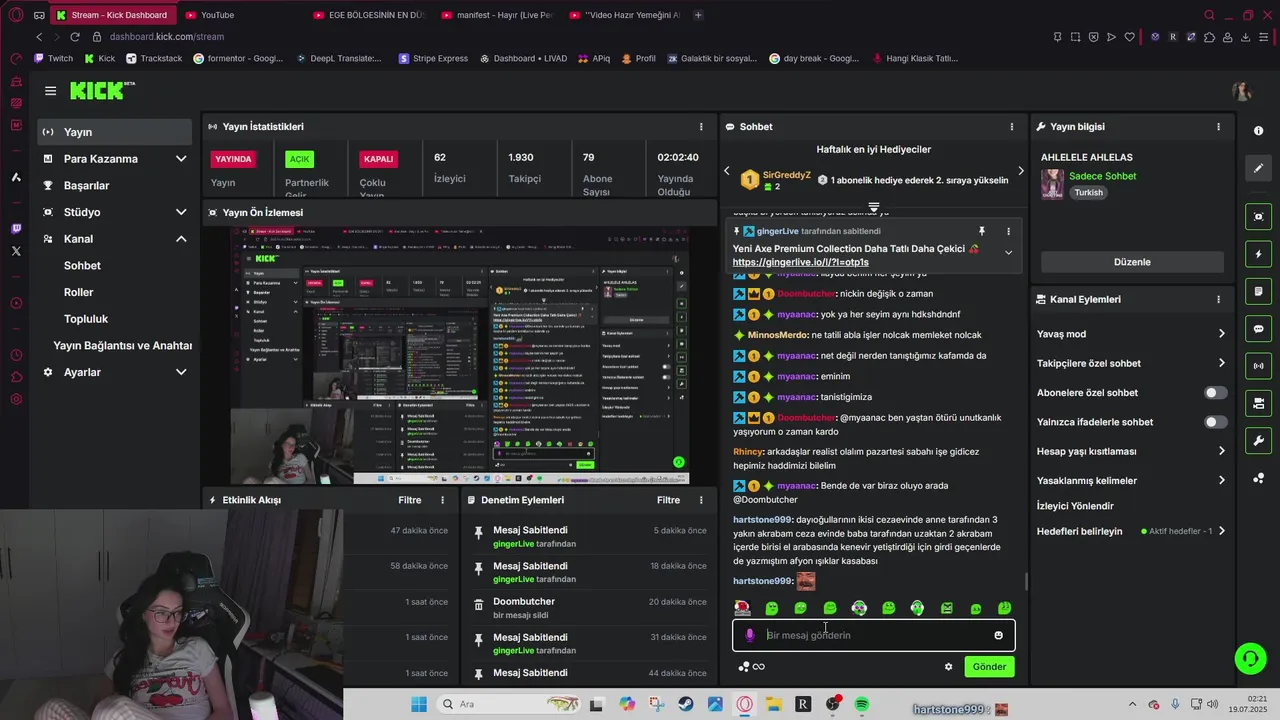
Task: Open Kanal Eylemleri three-dot menu
Action: pos(1218,299)
